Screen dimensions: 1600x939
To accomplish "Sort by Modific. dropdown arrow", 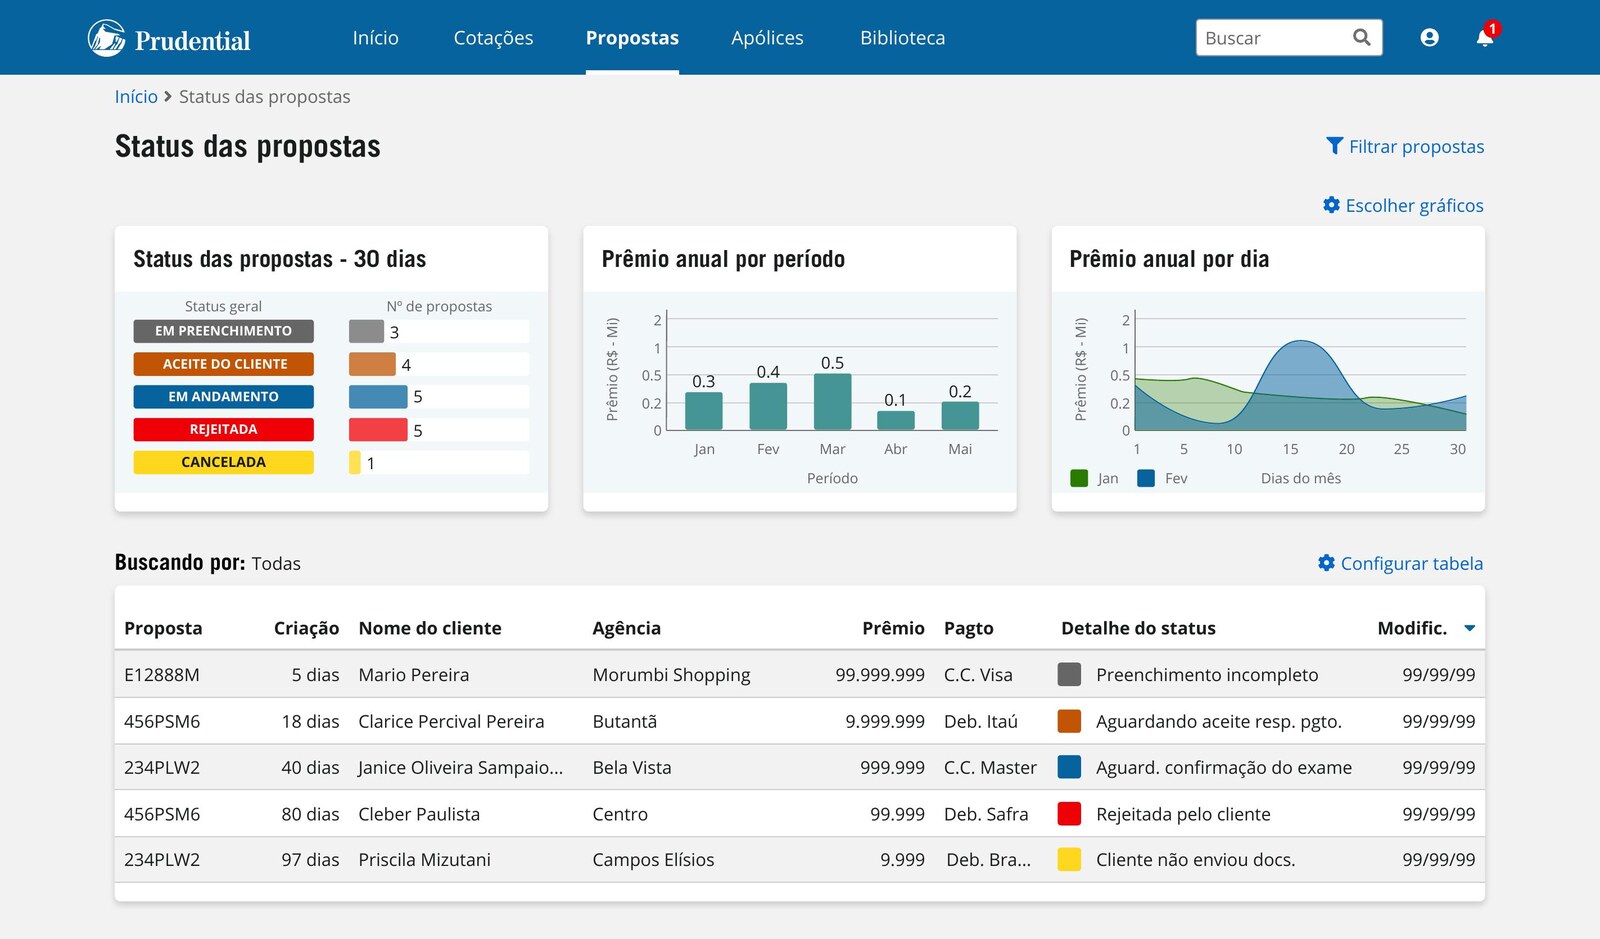I will pyautogui.click(x=1470, y=628).
